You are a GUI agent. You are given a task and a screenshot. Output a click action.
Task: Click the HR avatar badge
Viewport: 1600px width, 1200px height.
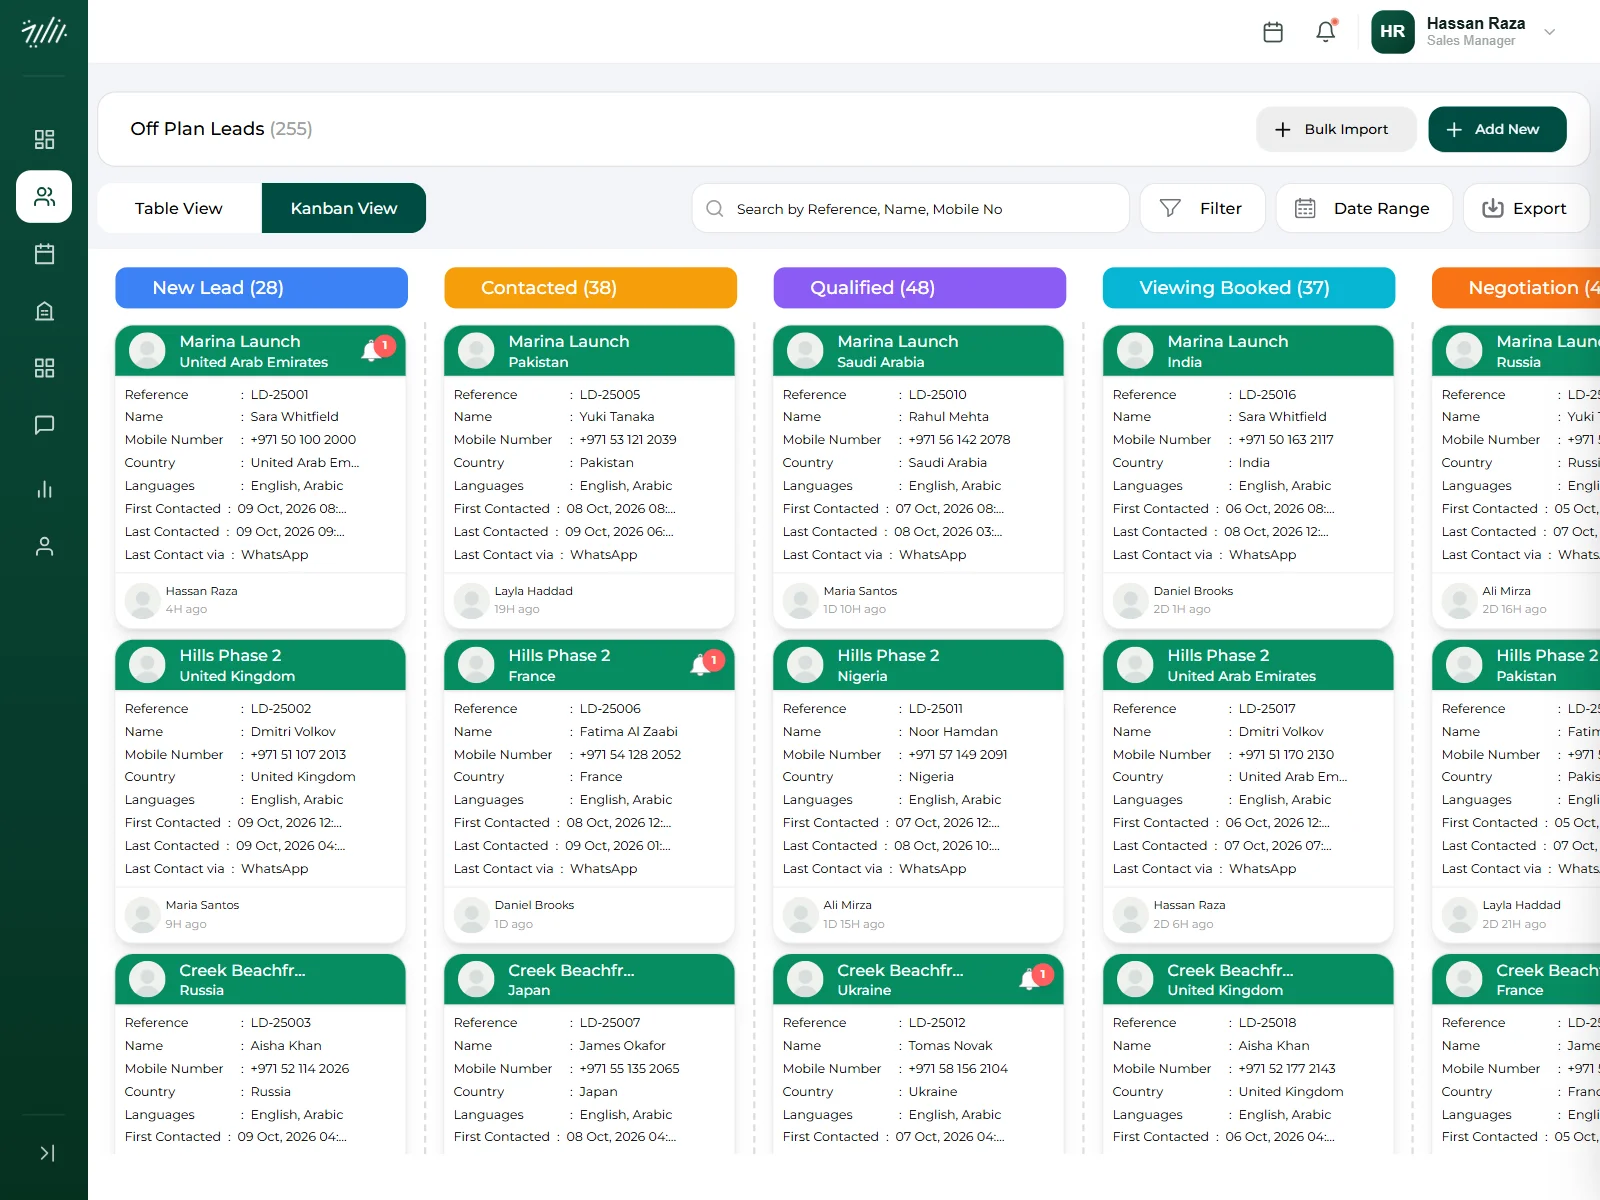1392,32
